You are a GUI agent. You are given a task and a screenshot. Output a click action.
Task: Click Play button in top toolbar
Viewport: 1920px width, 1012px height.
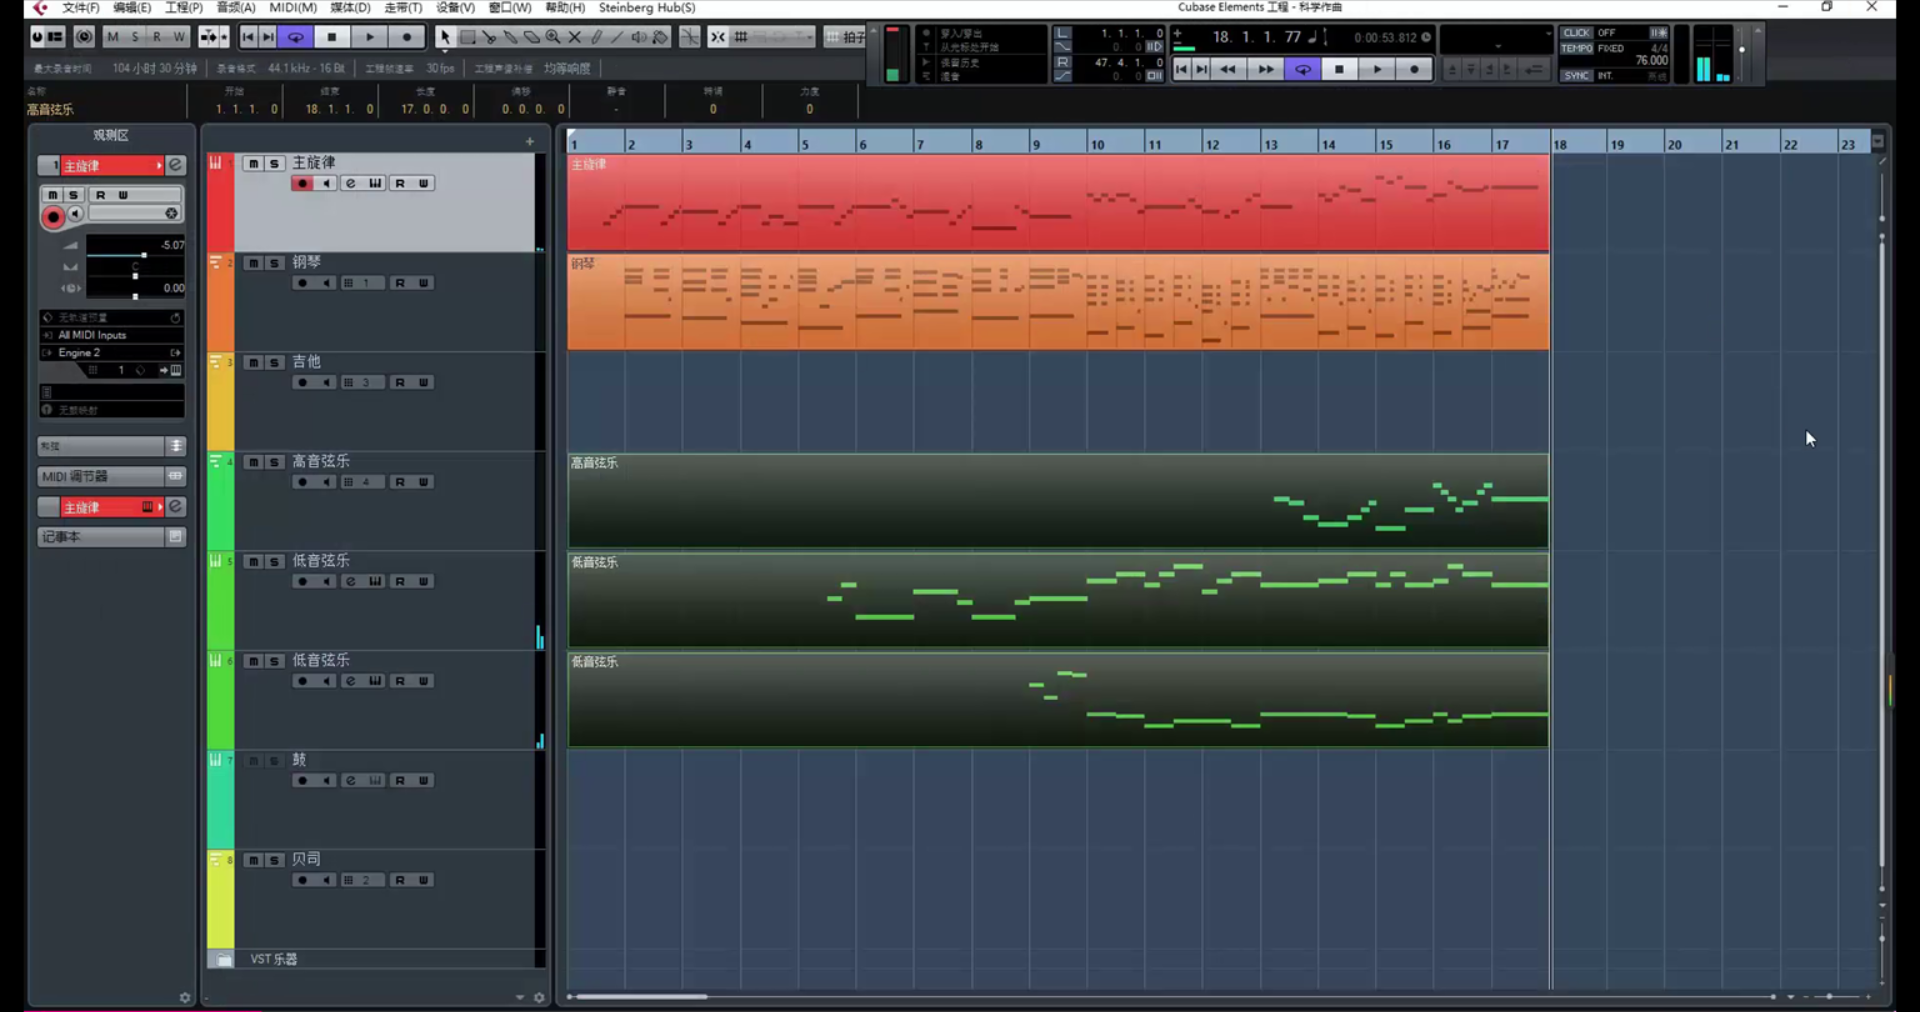coord(369,37)
